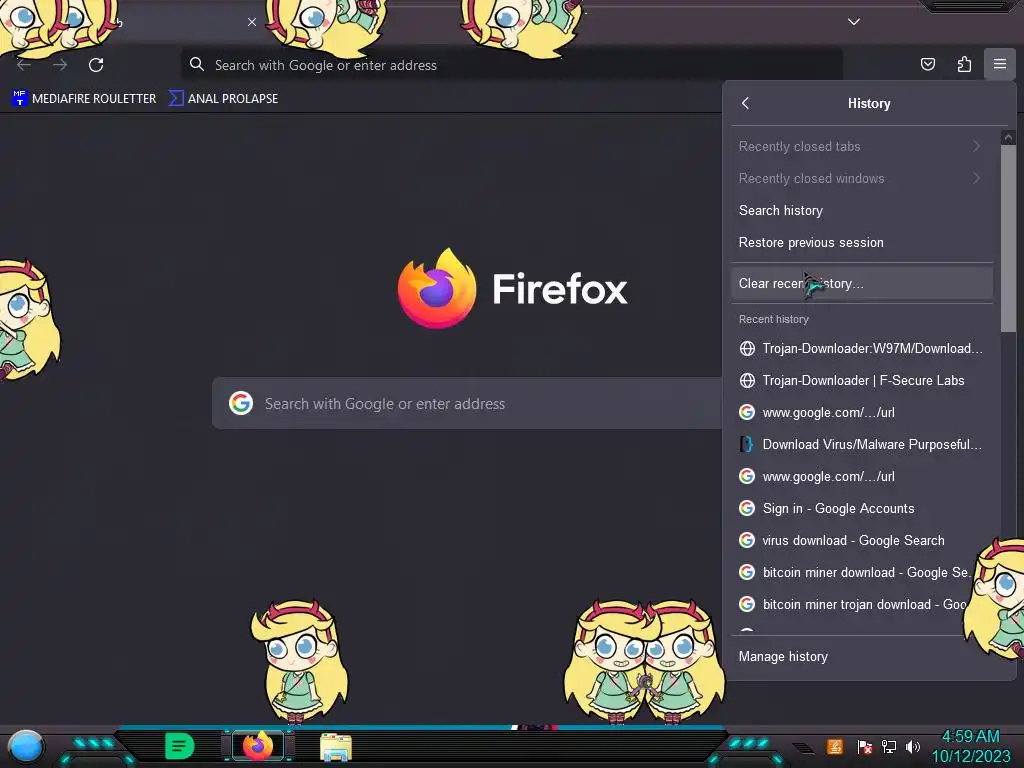This screenshot has height=768, width=1024.
Task: Go back from the History panel
Action: click(x=745, y=103)
